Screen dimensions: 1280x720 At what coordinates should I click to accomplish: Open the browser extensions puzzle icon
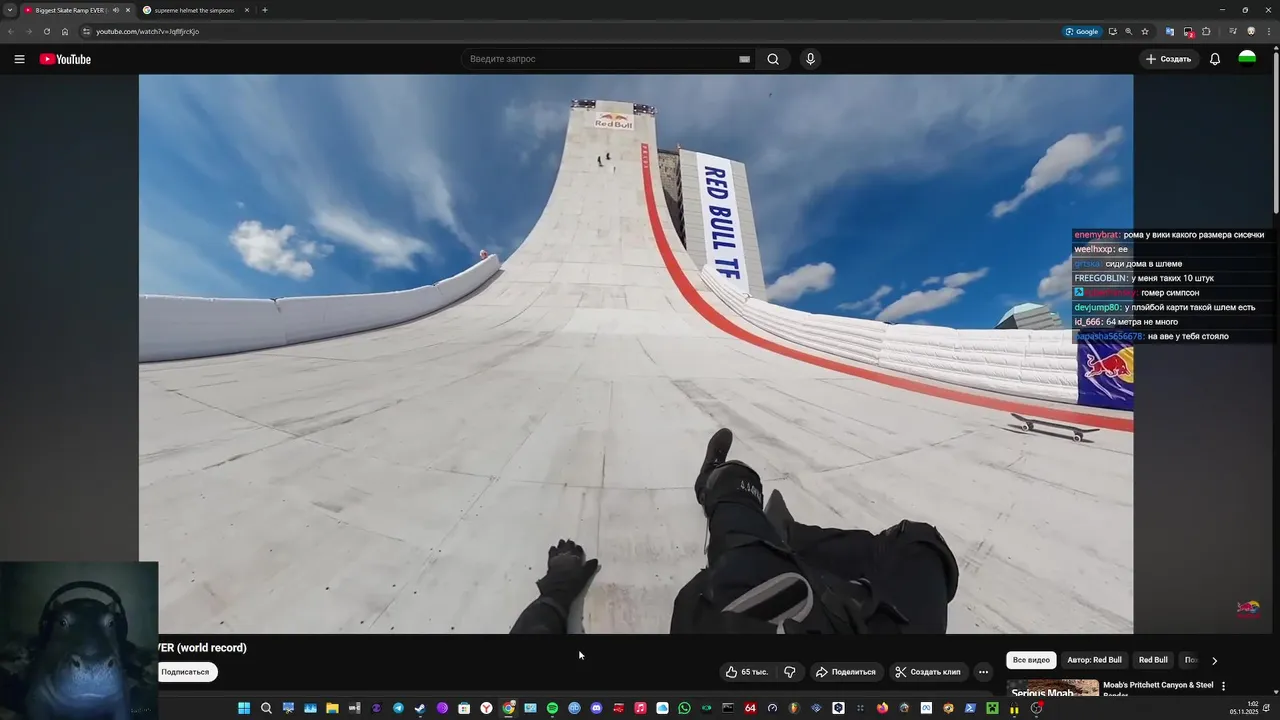point(1206,31)
